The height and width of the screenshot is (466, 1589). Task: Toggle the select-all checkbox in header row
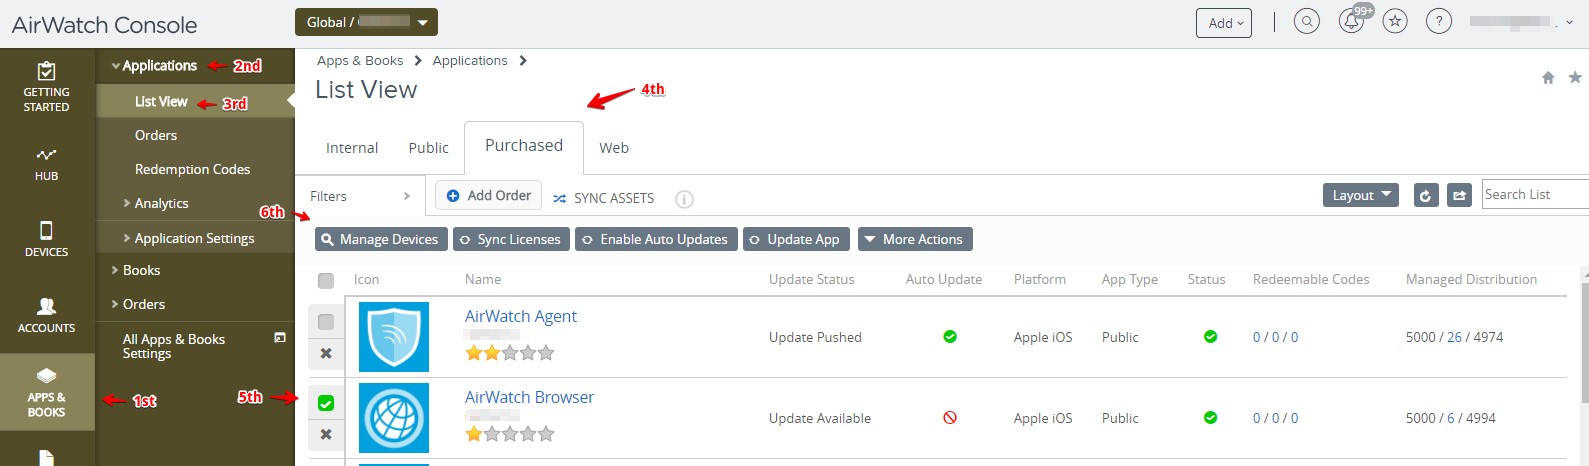click(x=326, y=280)
